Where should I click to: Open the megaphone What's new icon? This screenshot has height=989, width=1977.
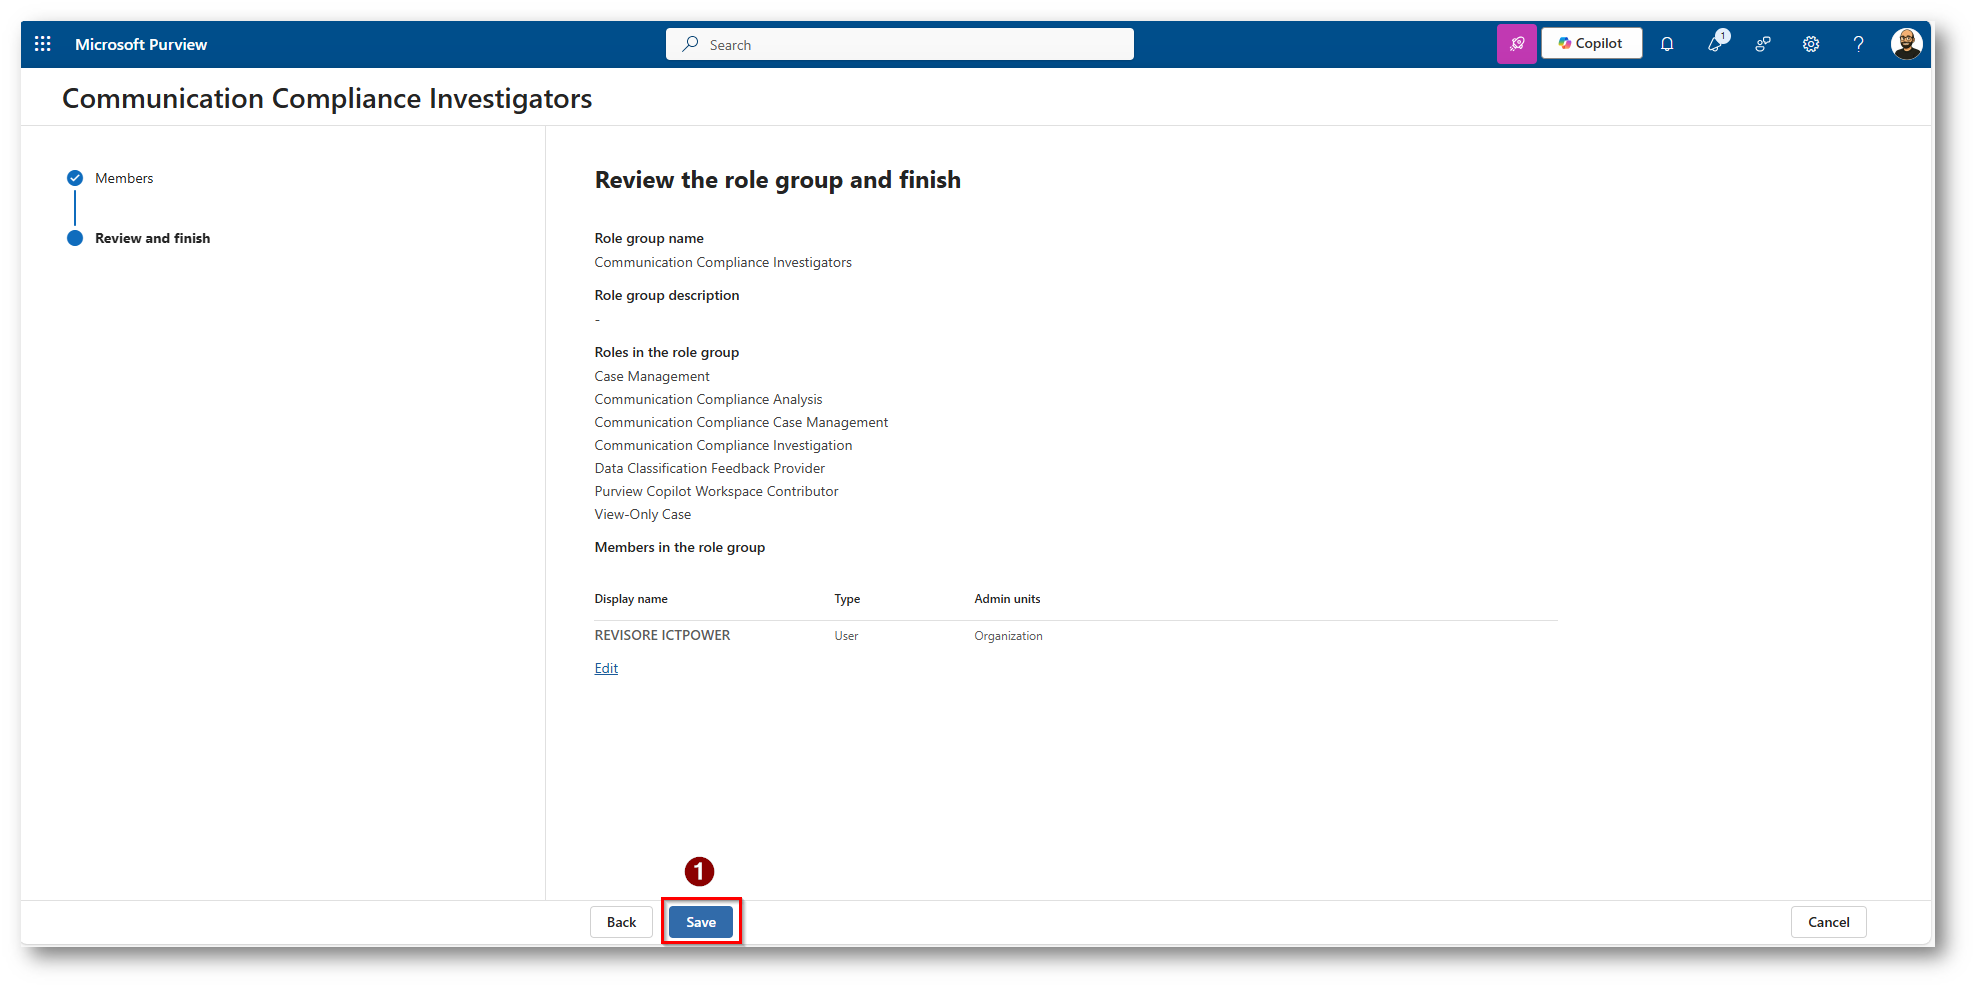coord(1716,44)
